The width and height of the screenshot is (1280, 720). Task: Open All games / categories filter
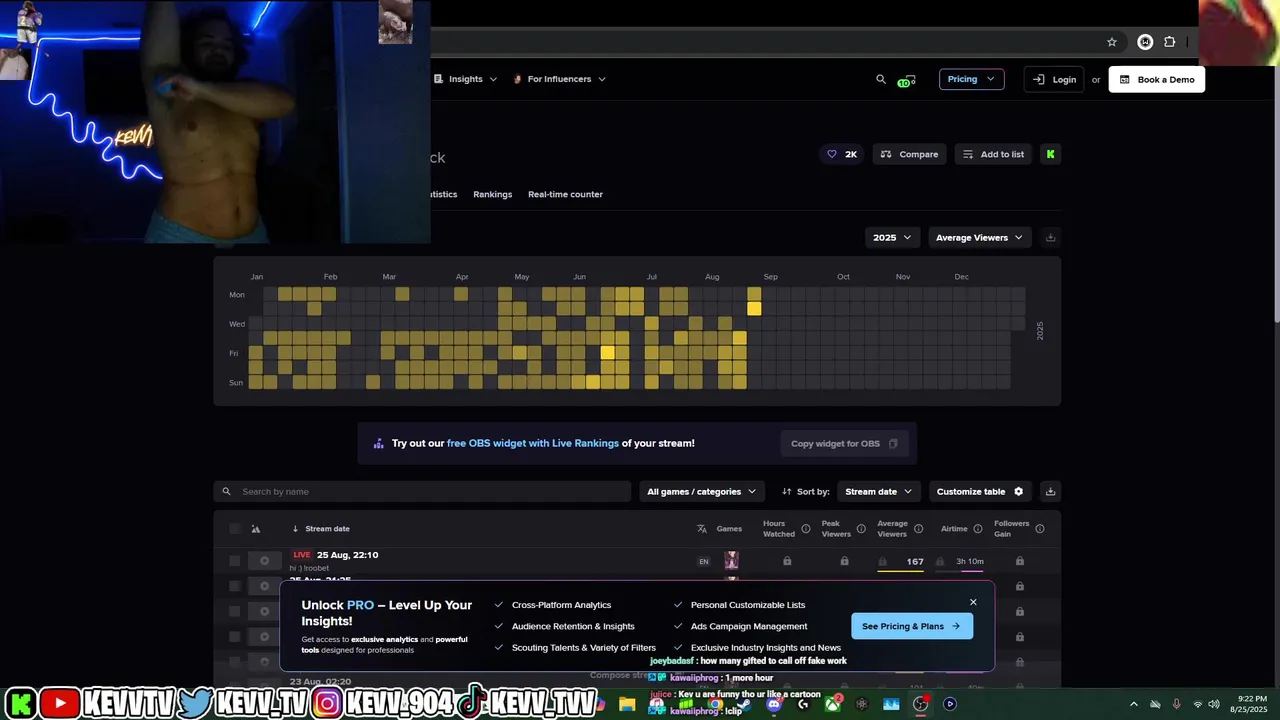click(701, 491)
